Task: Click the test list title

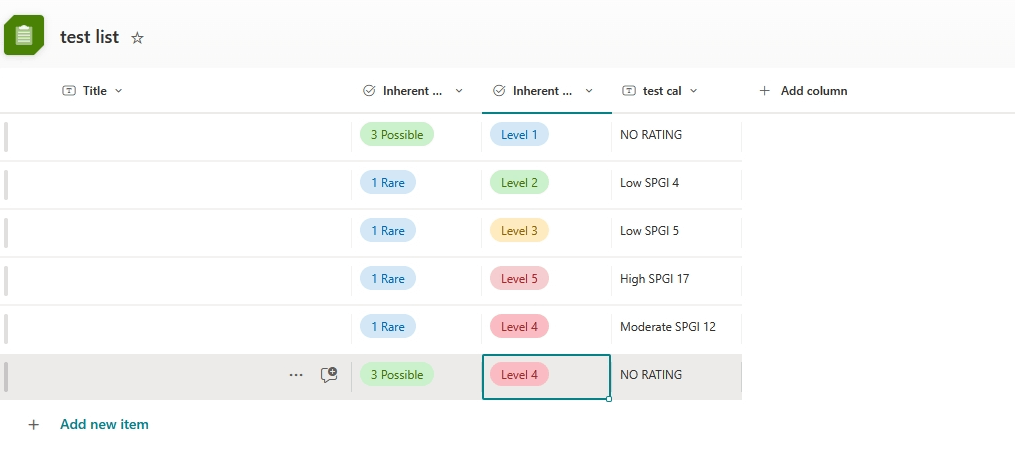Action: pyautogui.click(x=89, y=37)
